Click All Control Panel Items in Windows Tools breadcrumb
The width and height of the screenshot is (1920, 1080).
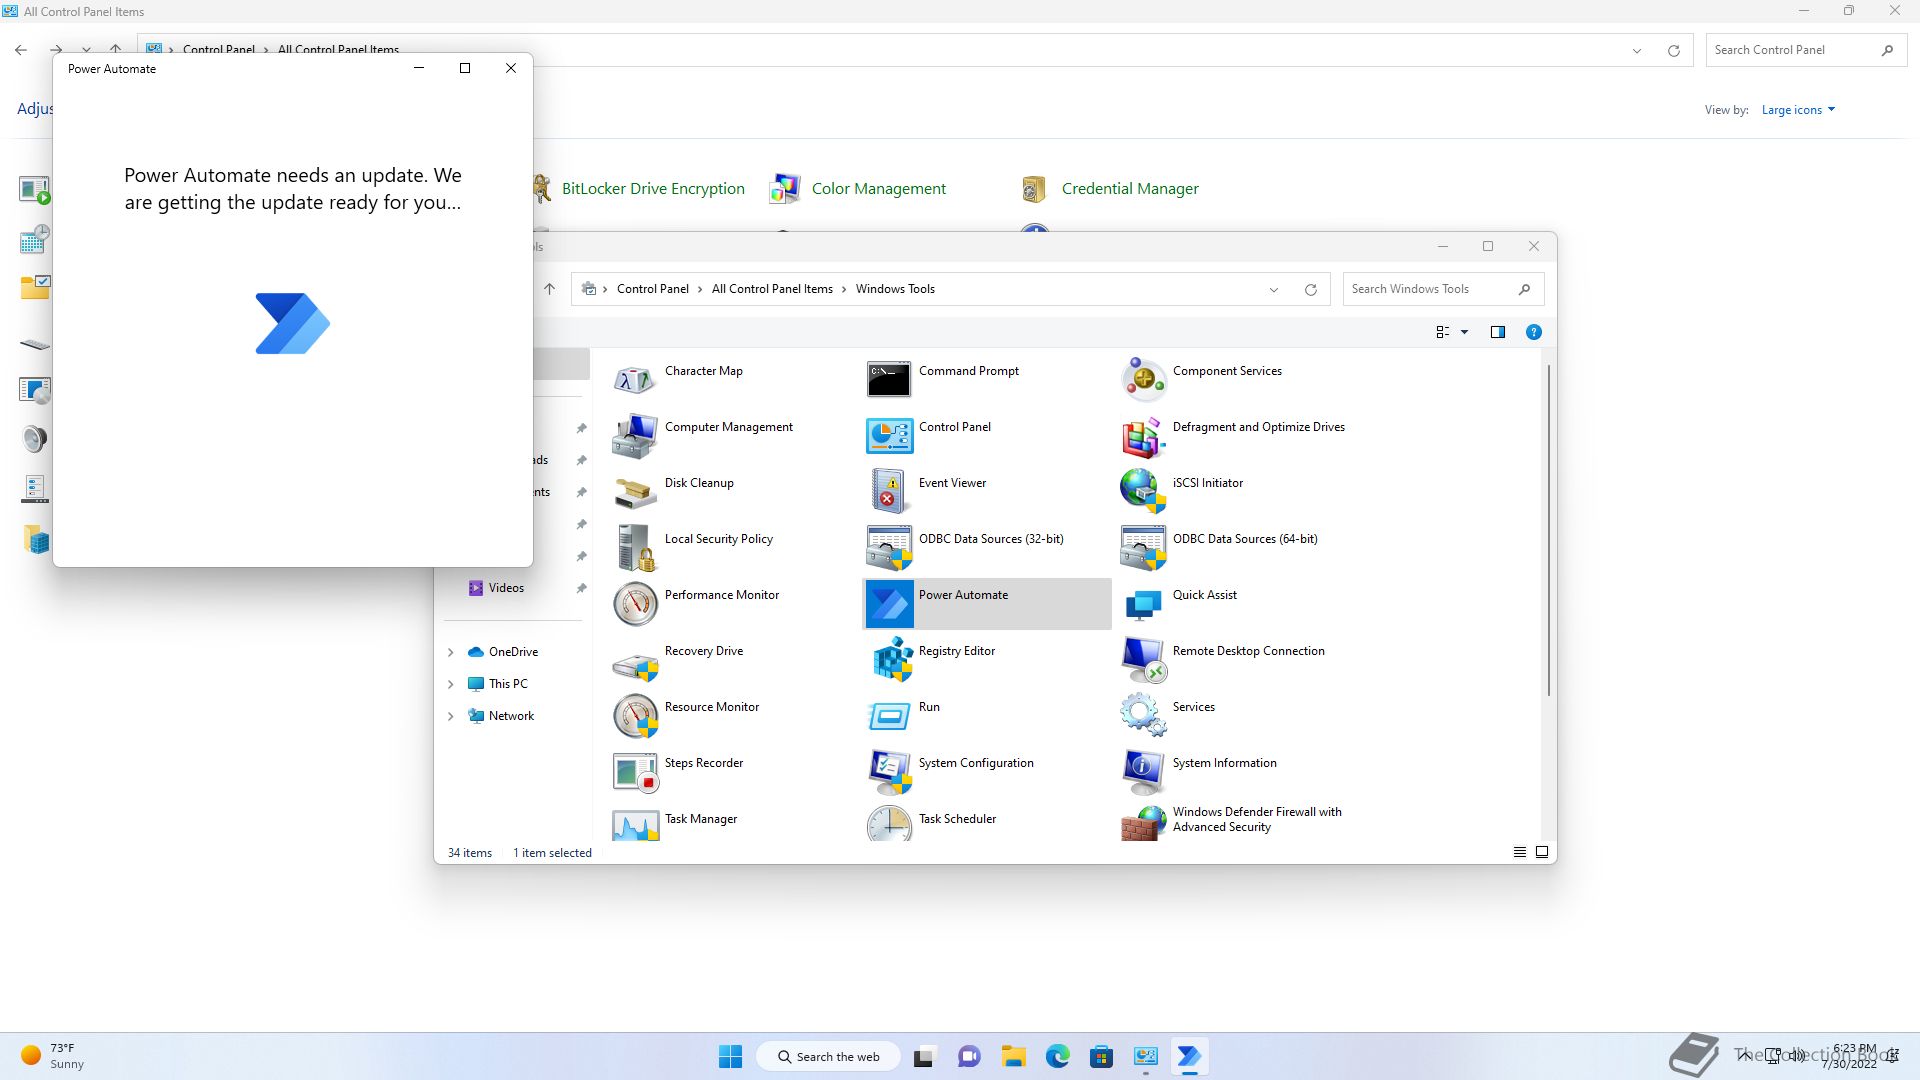(x=772, y=289)
